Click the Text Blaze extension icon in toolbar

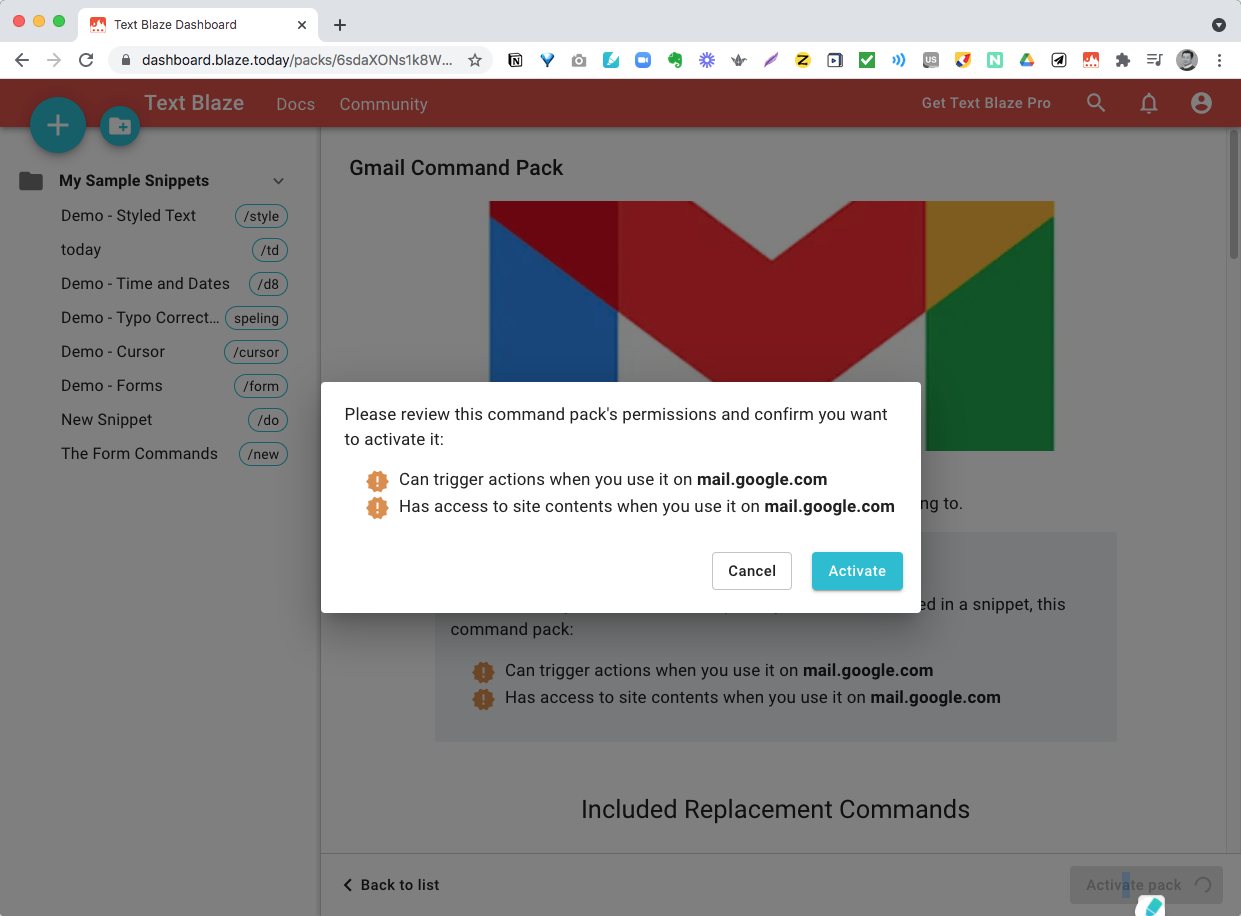1091,60
